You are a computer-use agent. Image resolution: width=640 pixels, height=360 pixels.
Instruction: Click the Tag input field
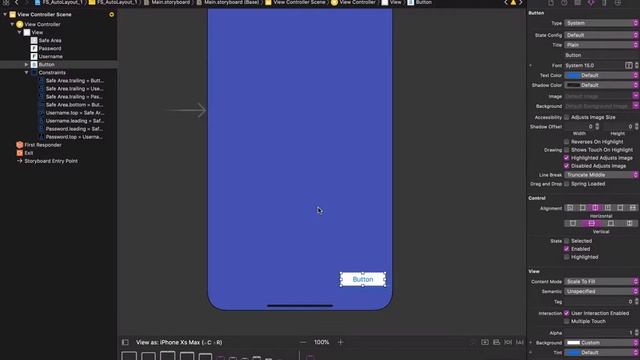click(599, 302)
